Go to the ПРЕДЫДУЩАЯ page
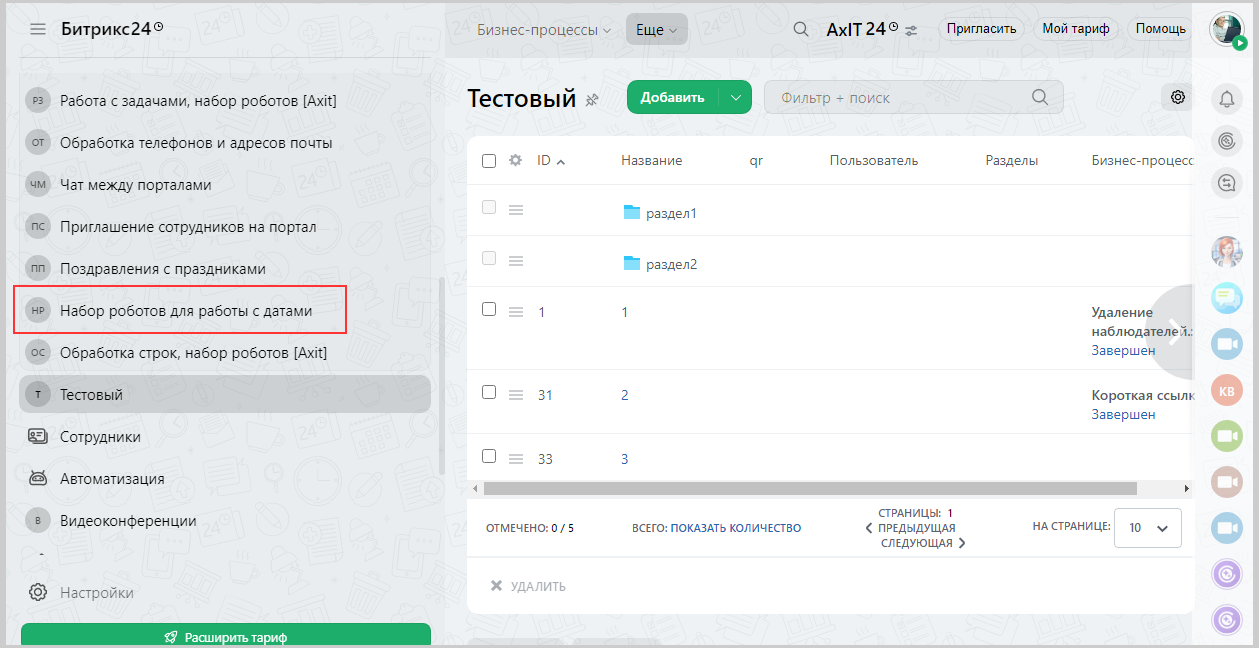The width and height of the screenshot is (1259, 648). point(910,528)
